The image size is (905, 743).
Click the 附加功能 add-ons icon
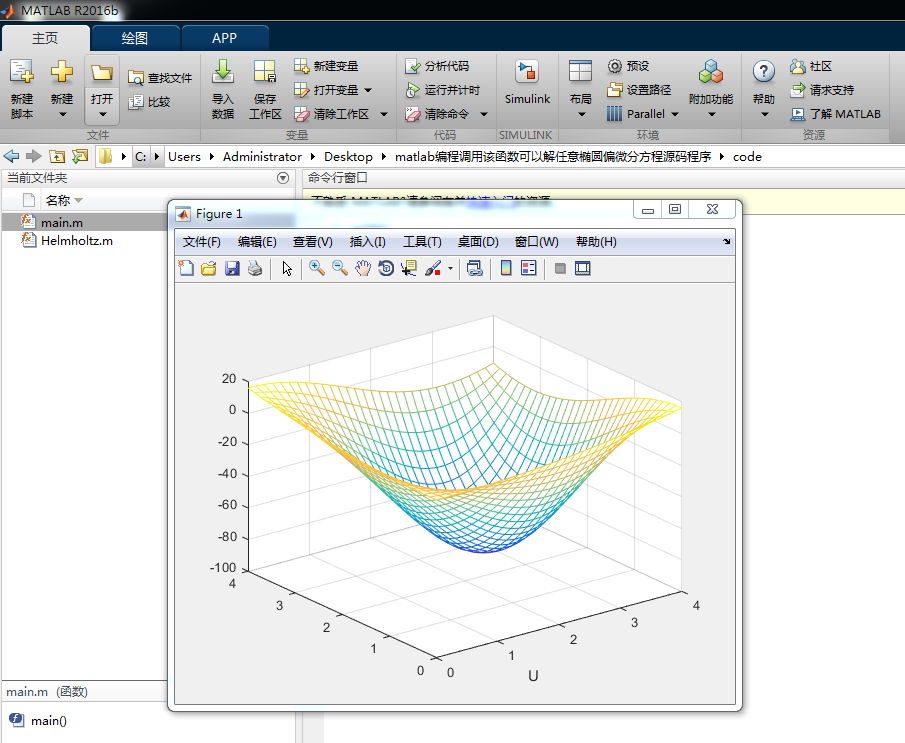click(710, 73)
